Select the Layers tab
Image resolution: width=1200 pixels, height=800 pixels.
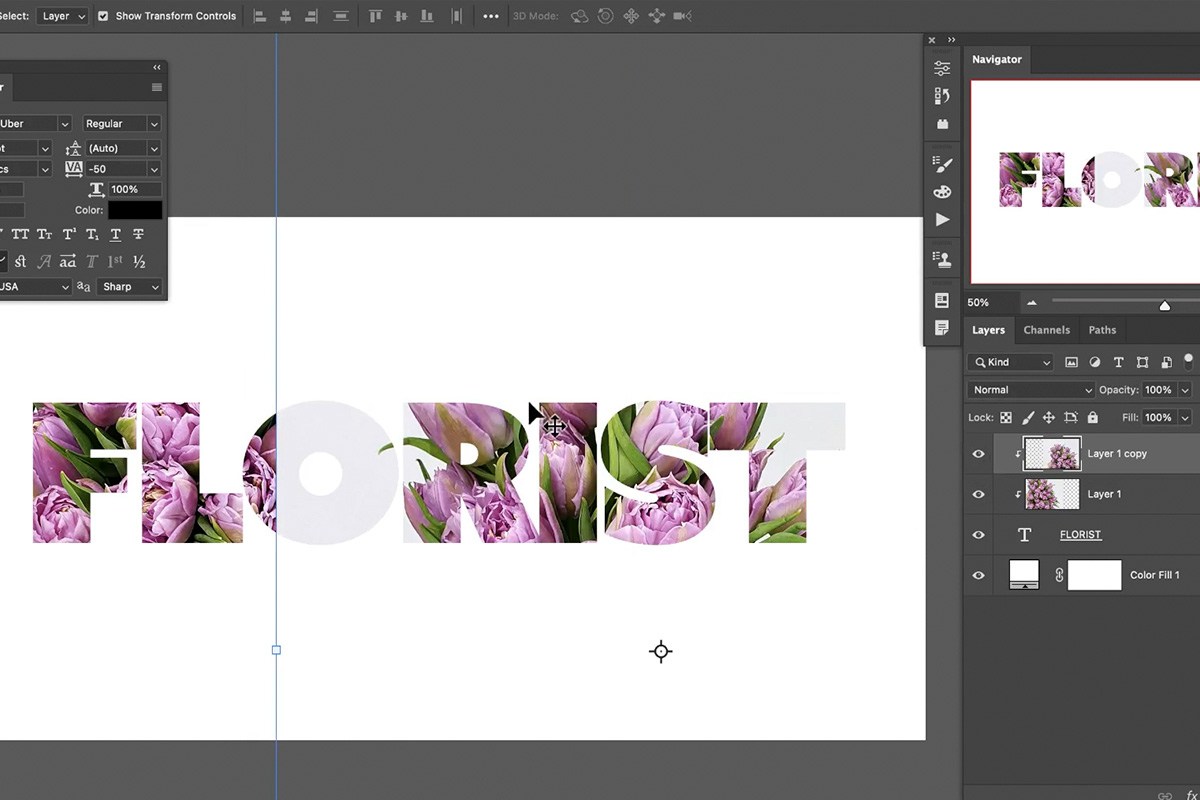[989, 330]
